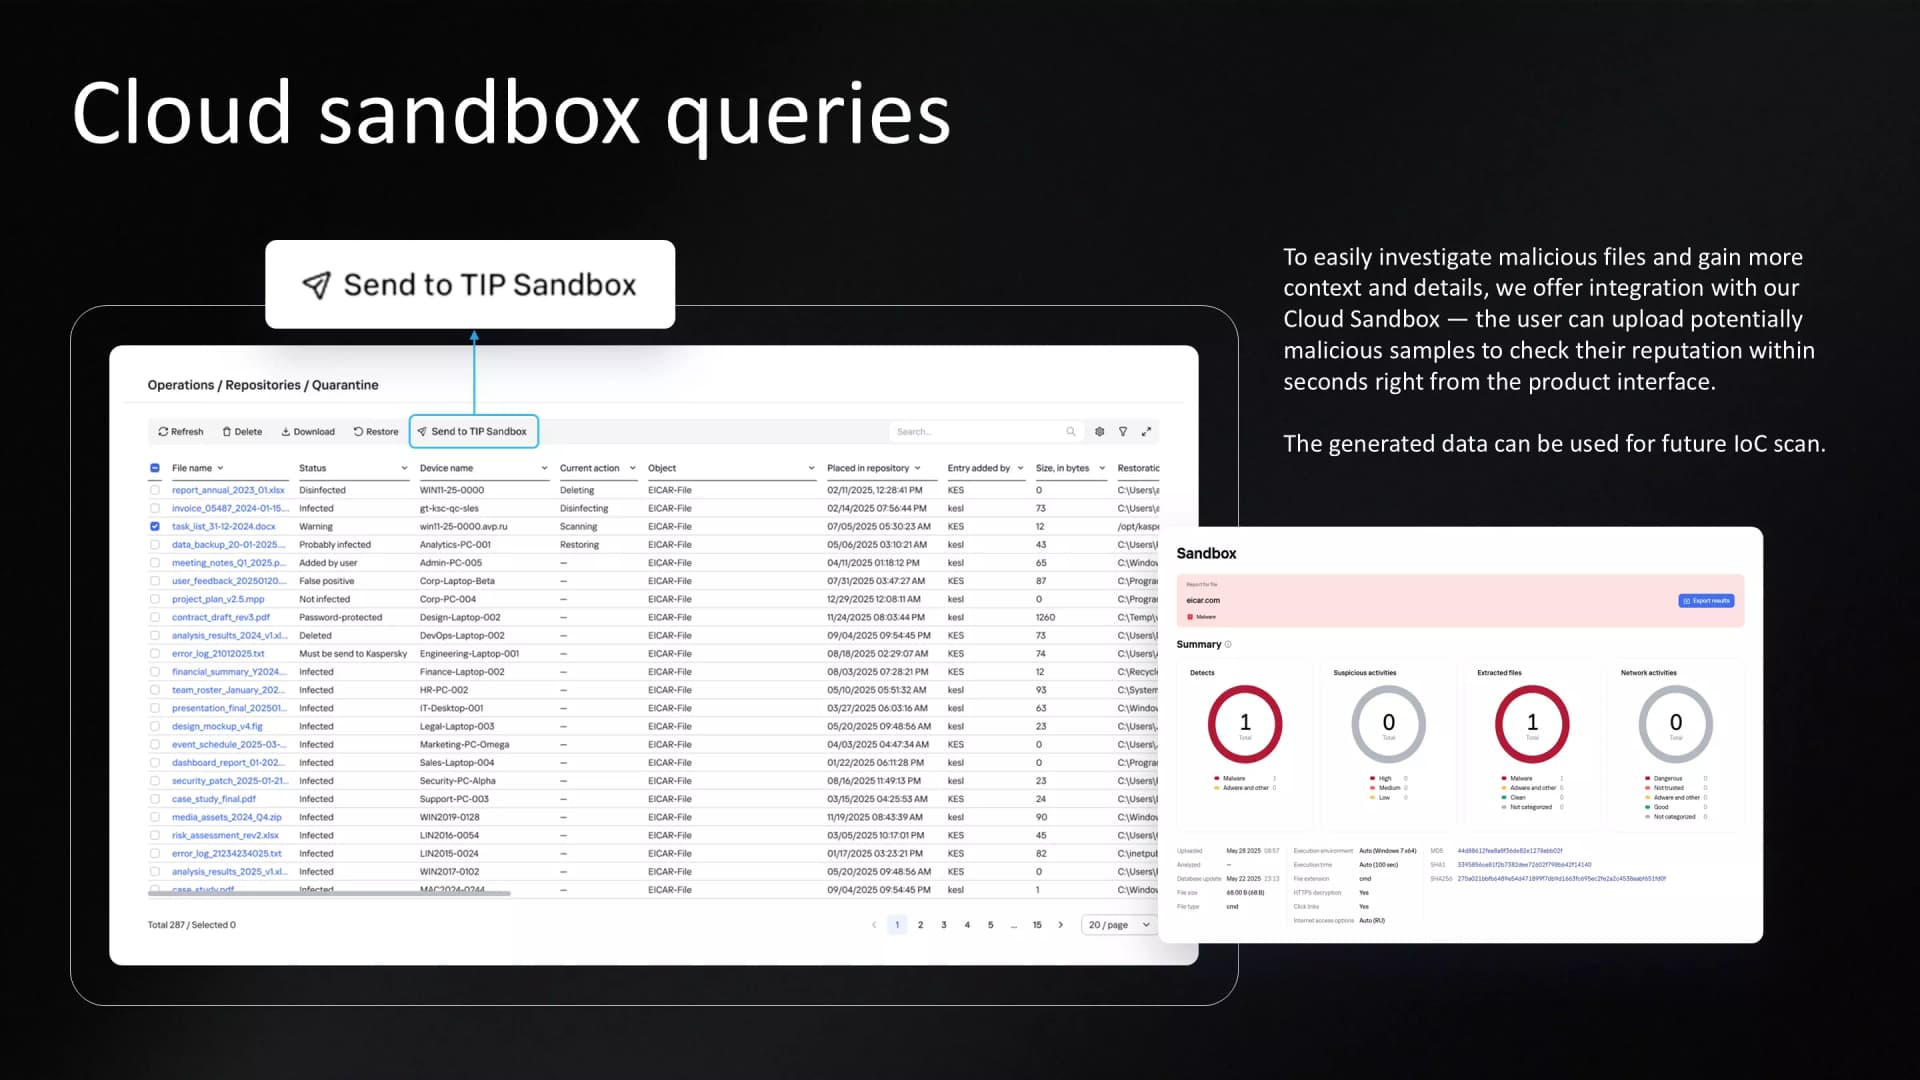Check the data_backup_20-01-2025 row checkbox
1920x1080 pixels.
pos(155,545)
